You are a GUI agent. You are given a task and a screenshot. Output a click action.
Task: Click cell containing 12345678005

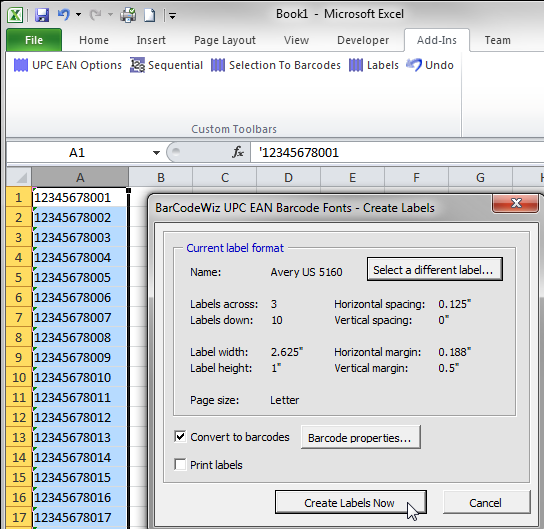tap(80, 278)
